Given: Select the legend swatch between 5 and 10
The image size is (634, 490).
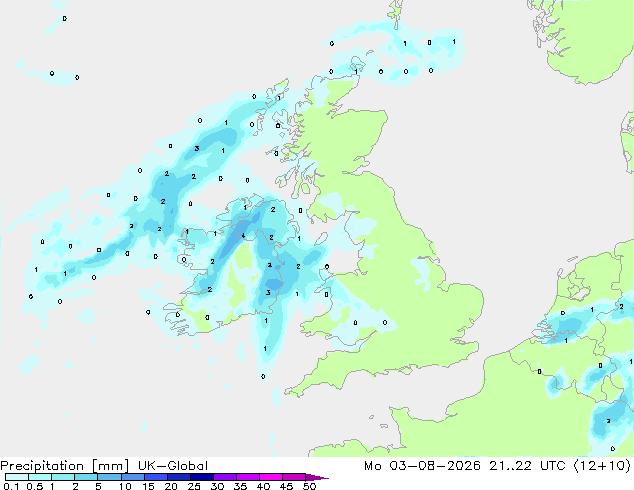Looking at the screenshot, I should (110, 477).
